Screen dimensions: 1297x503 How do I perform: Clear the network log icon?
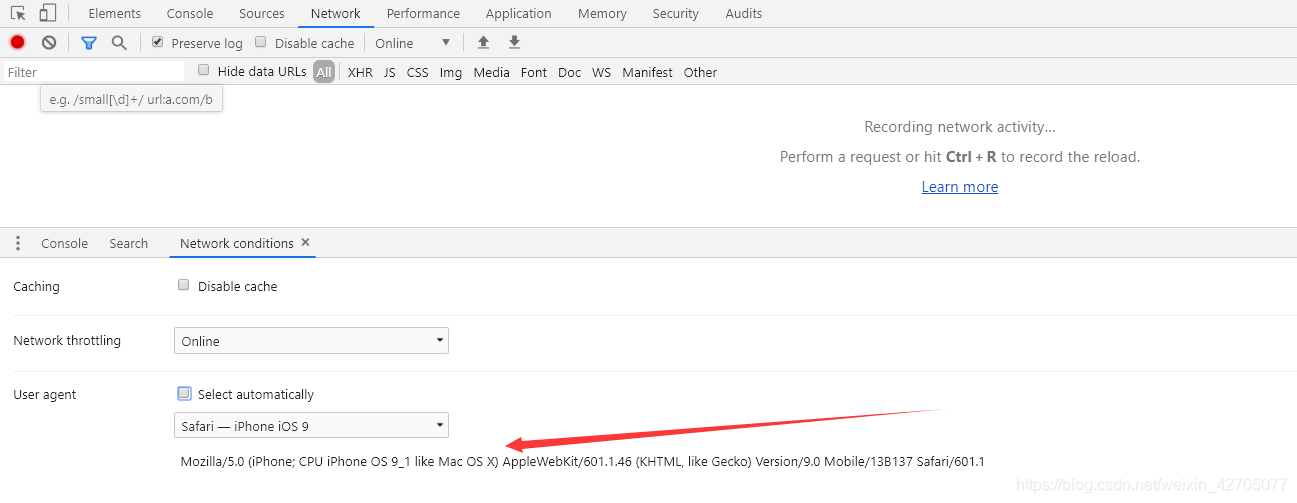click(x=49, y=42)
